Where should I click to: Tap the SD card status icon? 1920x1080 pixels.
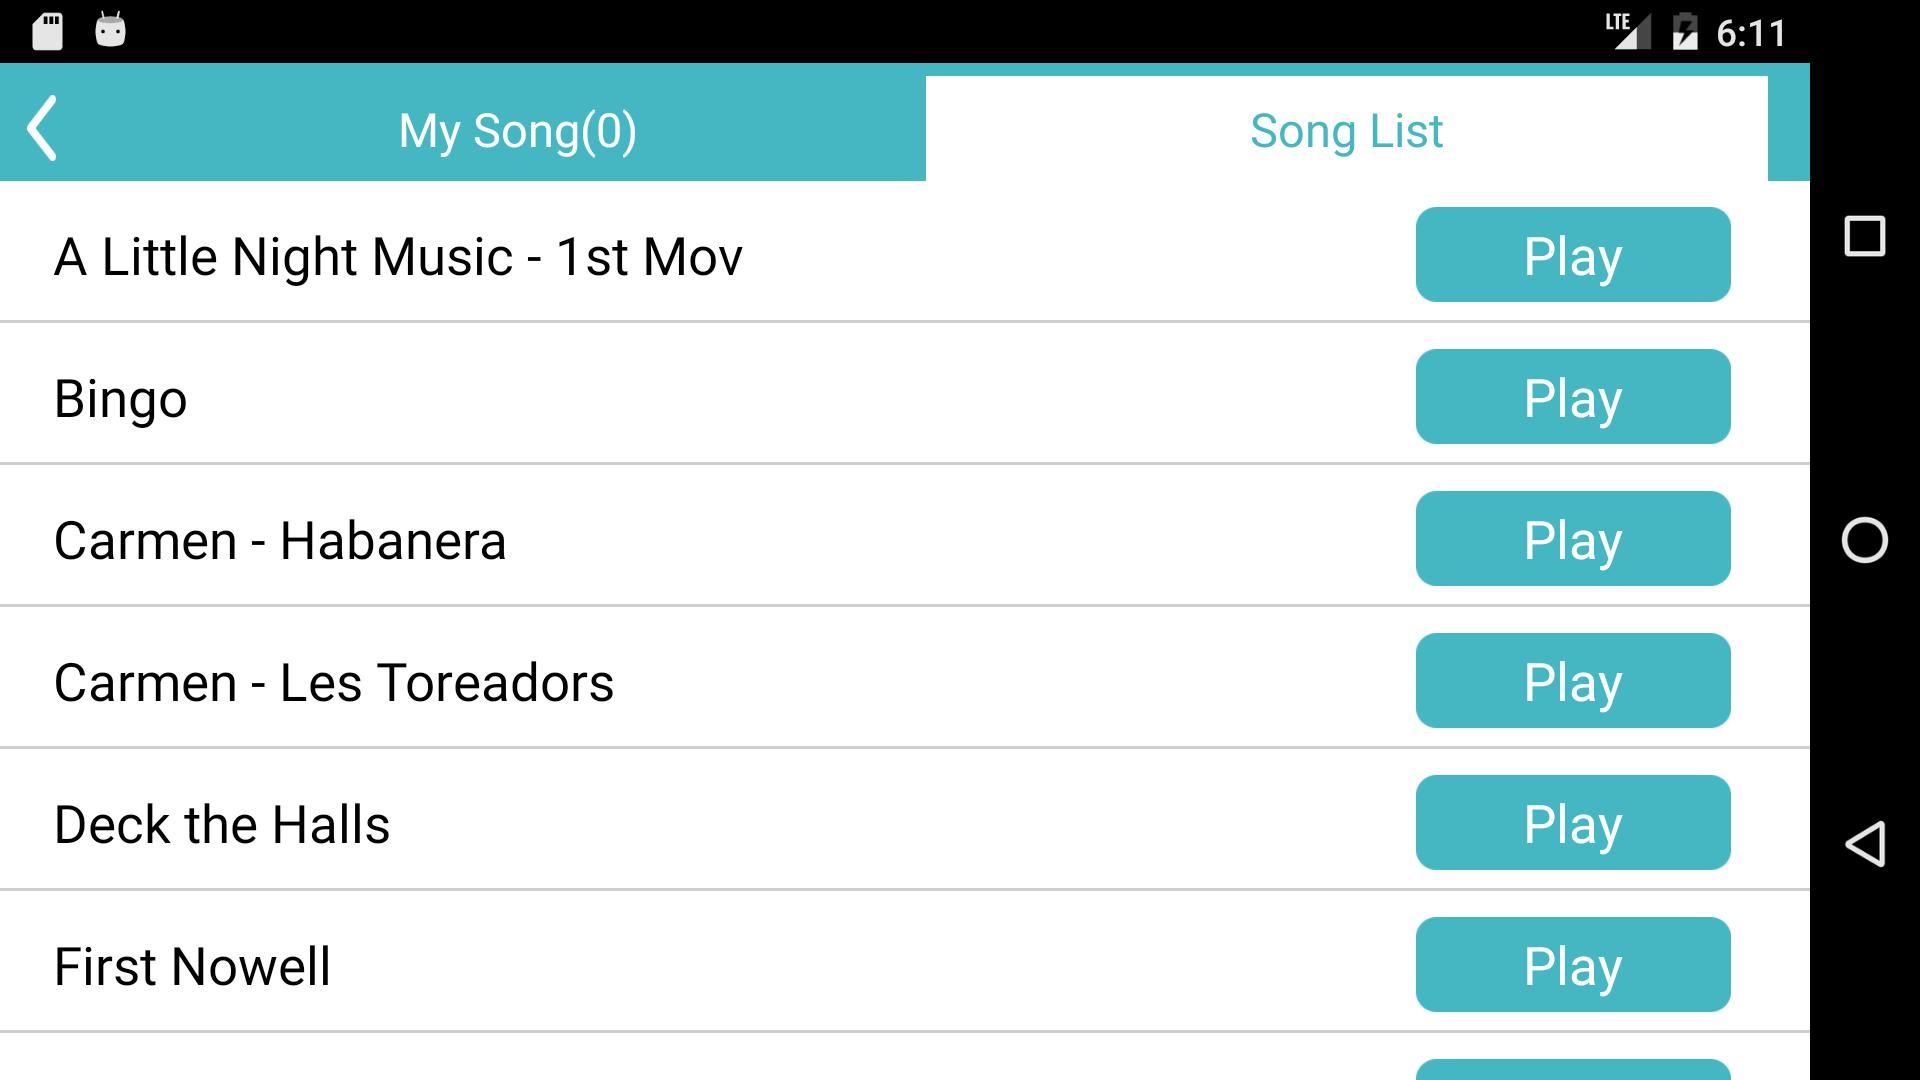(47, 31)
